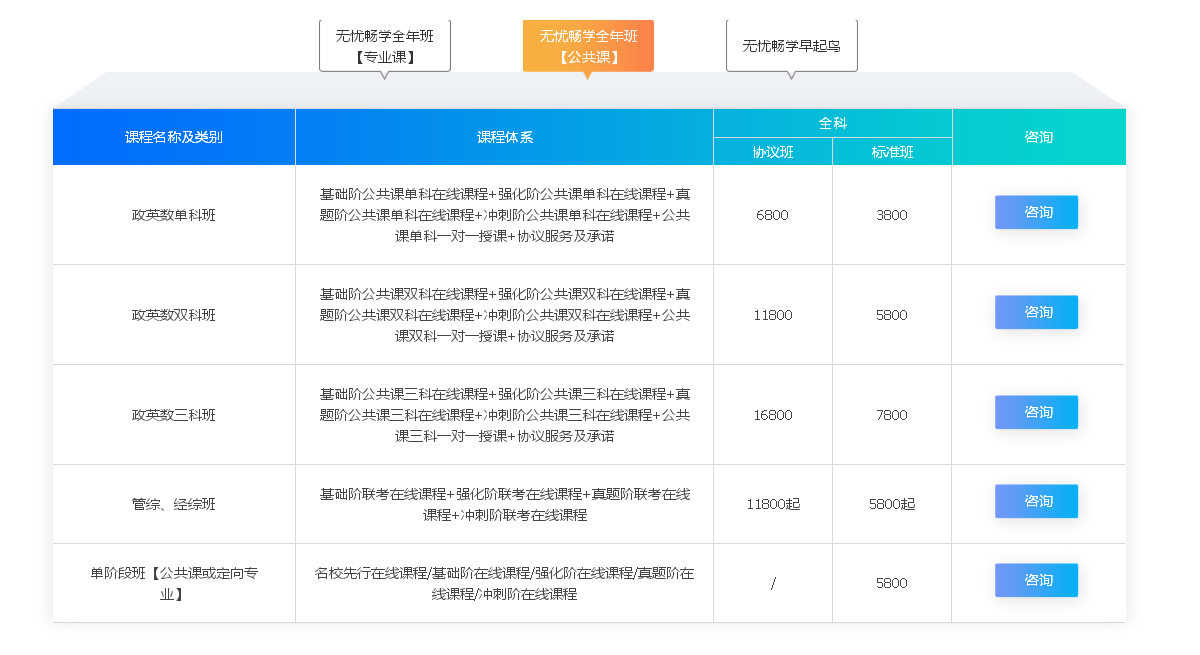Select the 课程体系 column header
This screenshot has width=1200, height=655.
(x=503, y=137)
